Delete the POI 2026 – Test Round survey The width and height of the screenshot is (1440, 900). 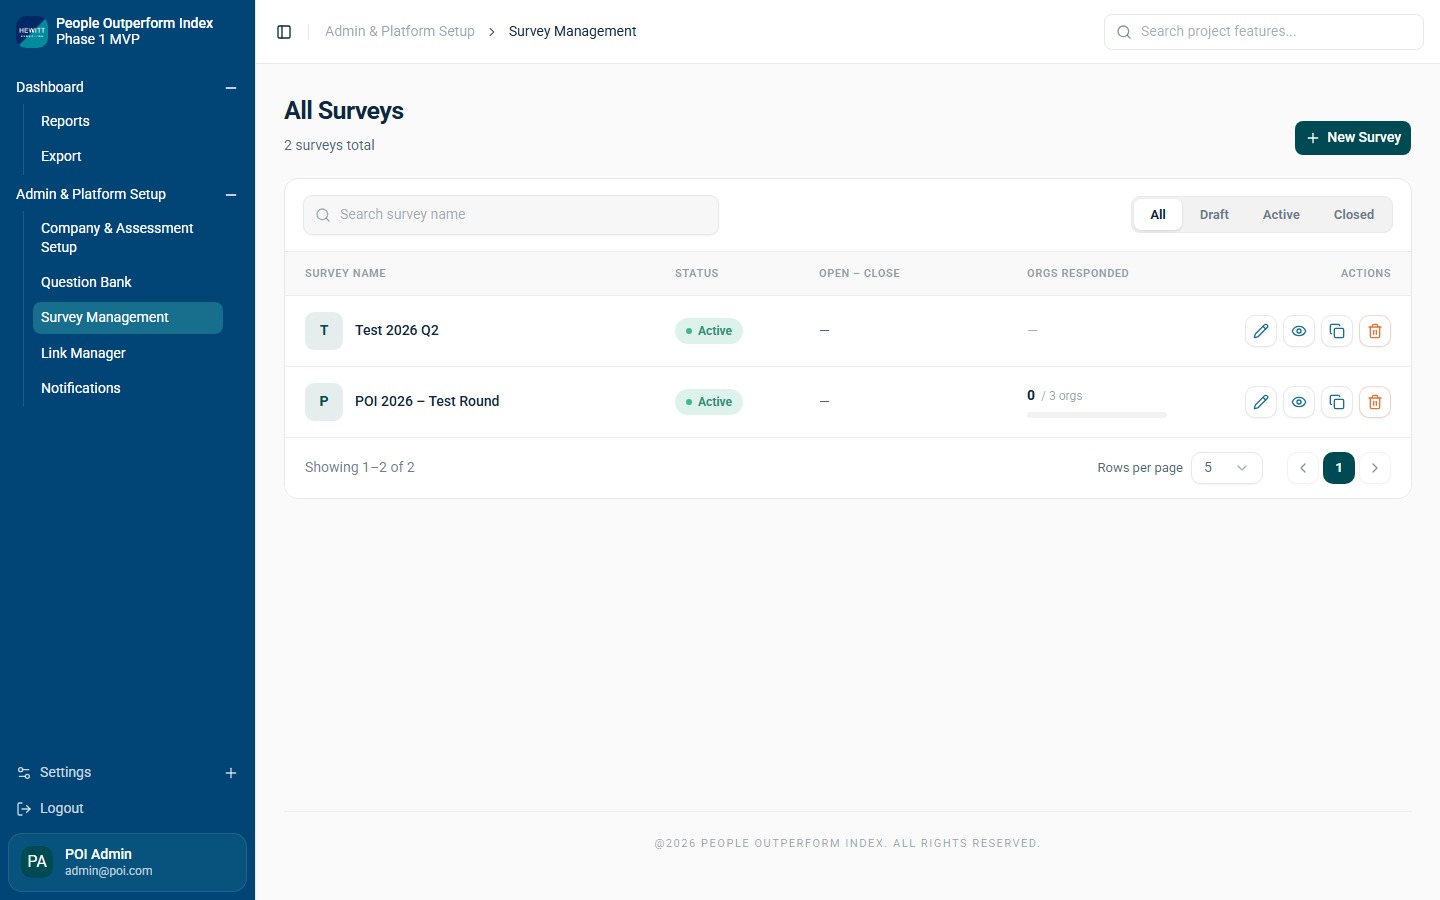(x=1375, y=402)
